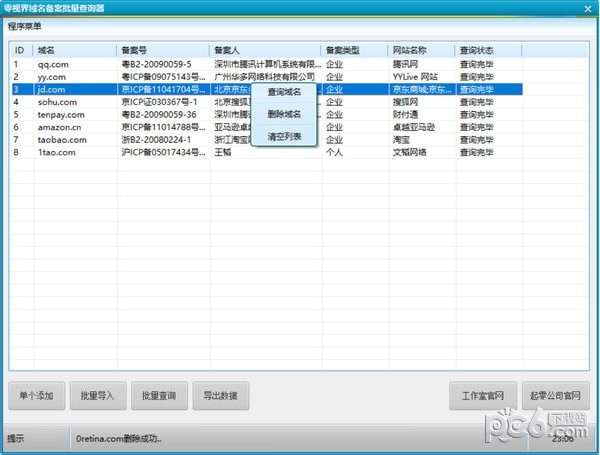Open the 工作室官网 link button
The width and height of the screenshot is (600, 455).
(x=483, y=395)
